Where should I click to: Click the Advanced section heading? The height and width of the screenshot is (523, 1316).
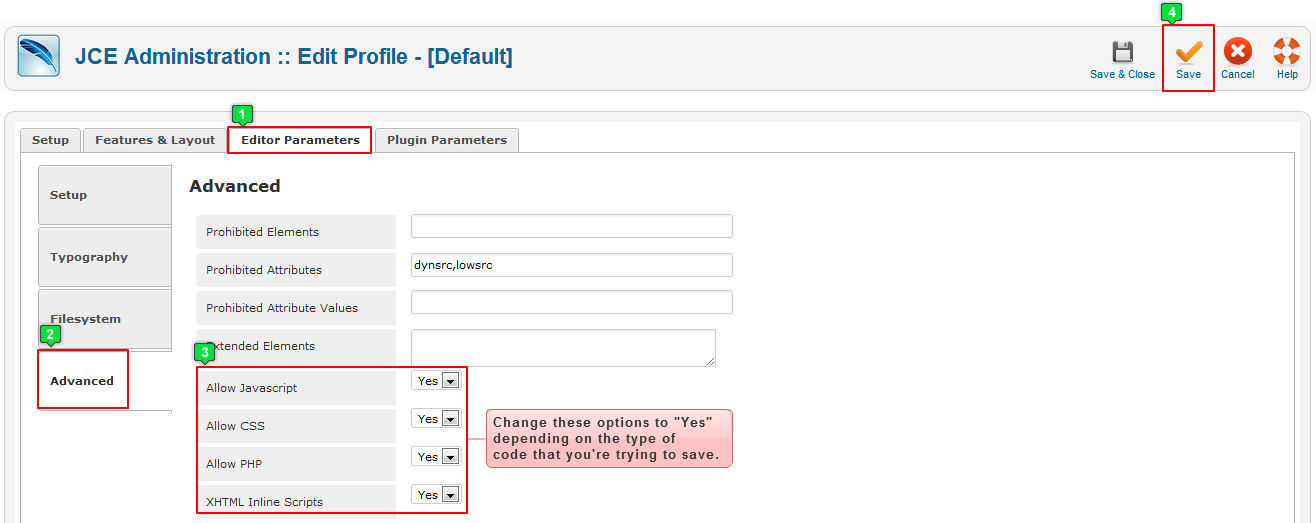pyautogui.click(x=235, y=186)
